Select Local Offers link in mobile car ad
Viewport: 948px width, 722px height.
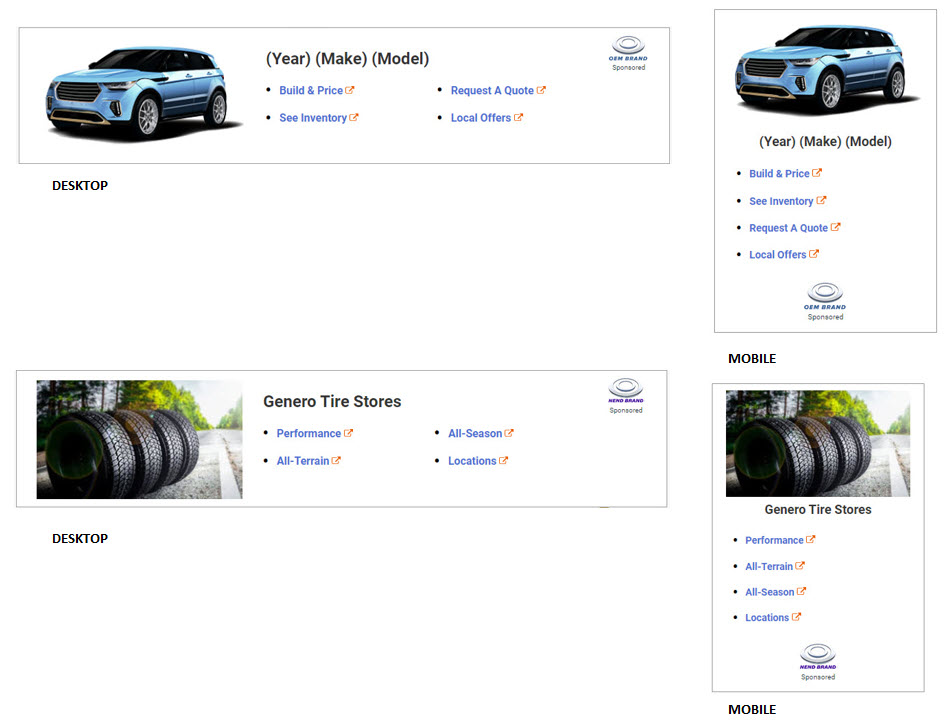click(x=777, y=255)
